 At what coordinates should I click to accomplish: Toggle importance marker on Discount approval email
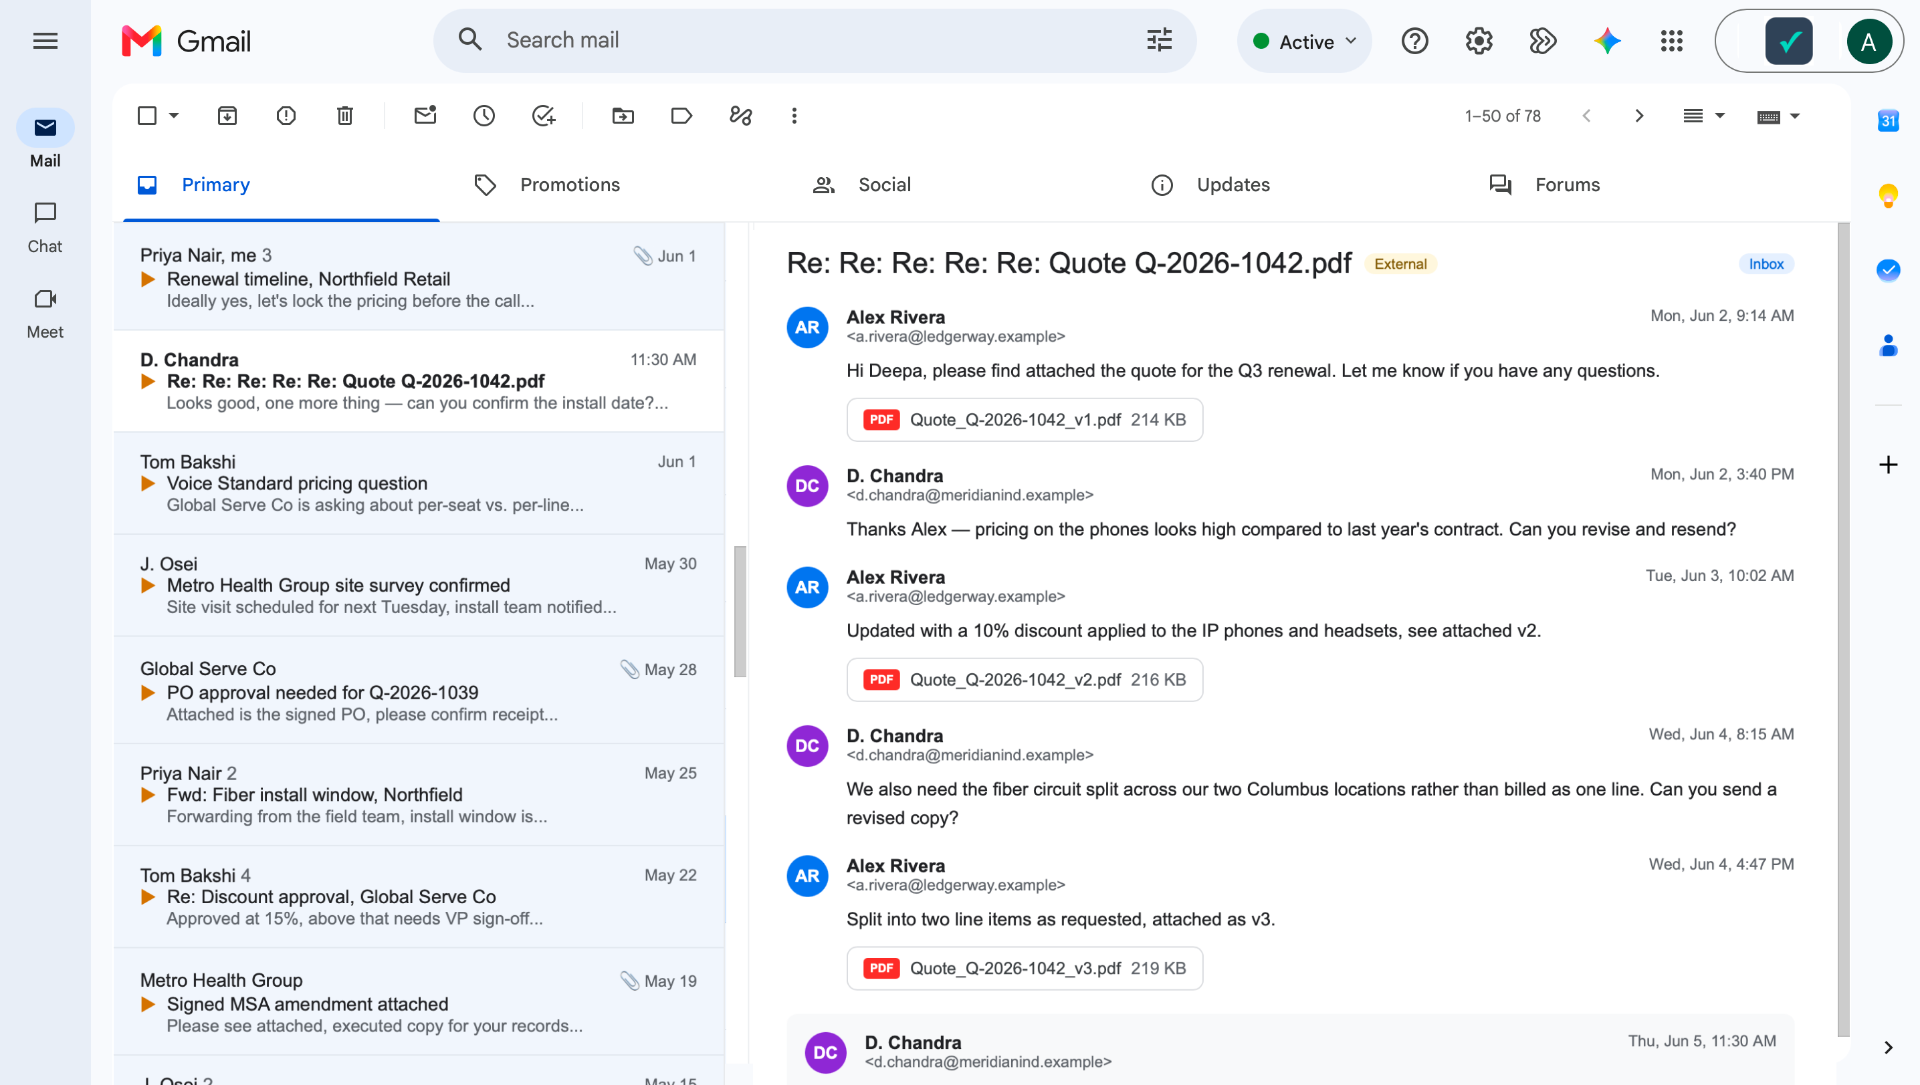coord(148,897)
